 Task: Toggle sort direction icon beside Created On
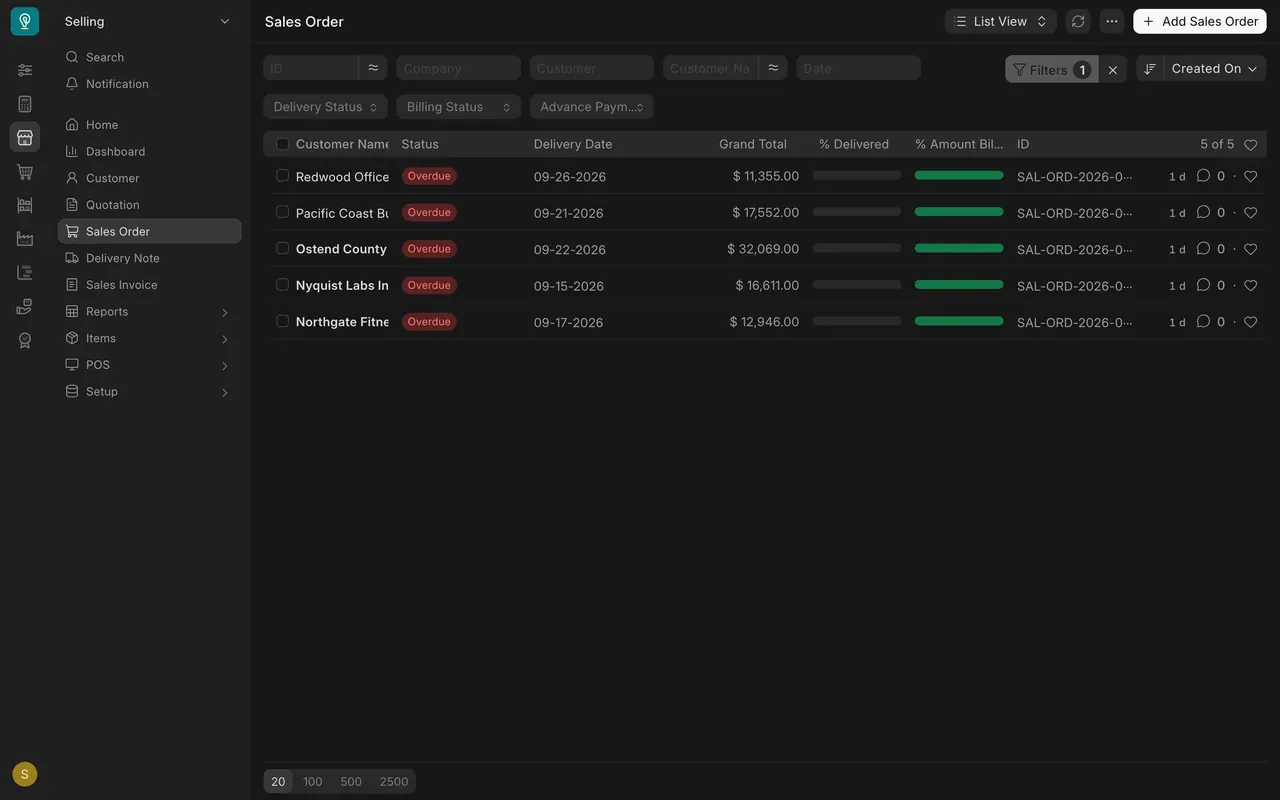(1150, 69)
